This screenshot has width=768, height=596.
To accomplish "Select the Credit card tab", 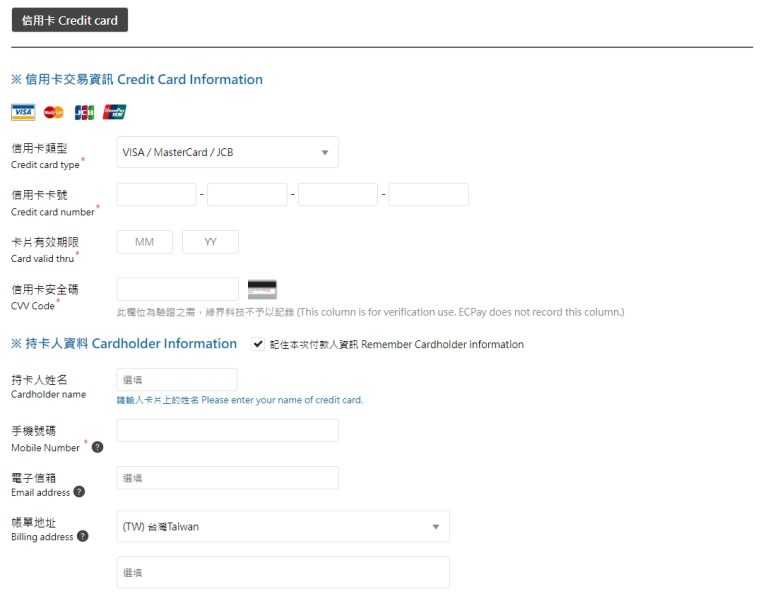I will point(70,20).
